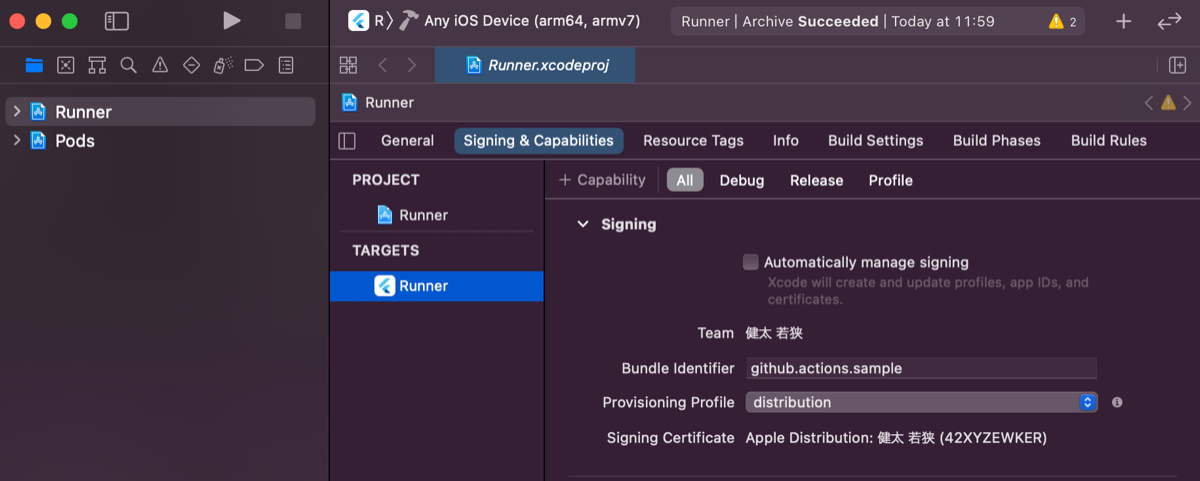The height and width of the screenshot is (481, 1200).
Task: Click the plus Library button
Action: (1124, 21)
